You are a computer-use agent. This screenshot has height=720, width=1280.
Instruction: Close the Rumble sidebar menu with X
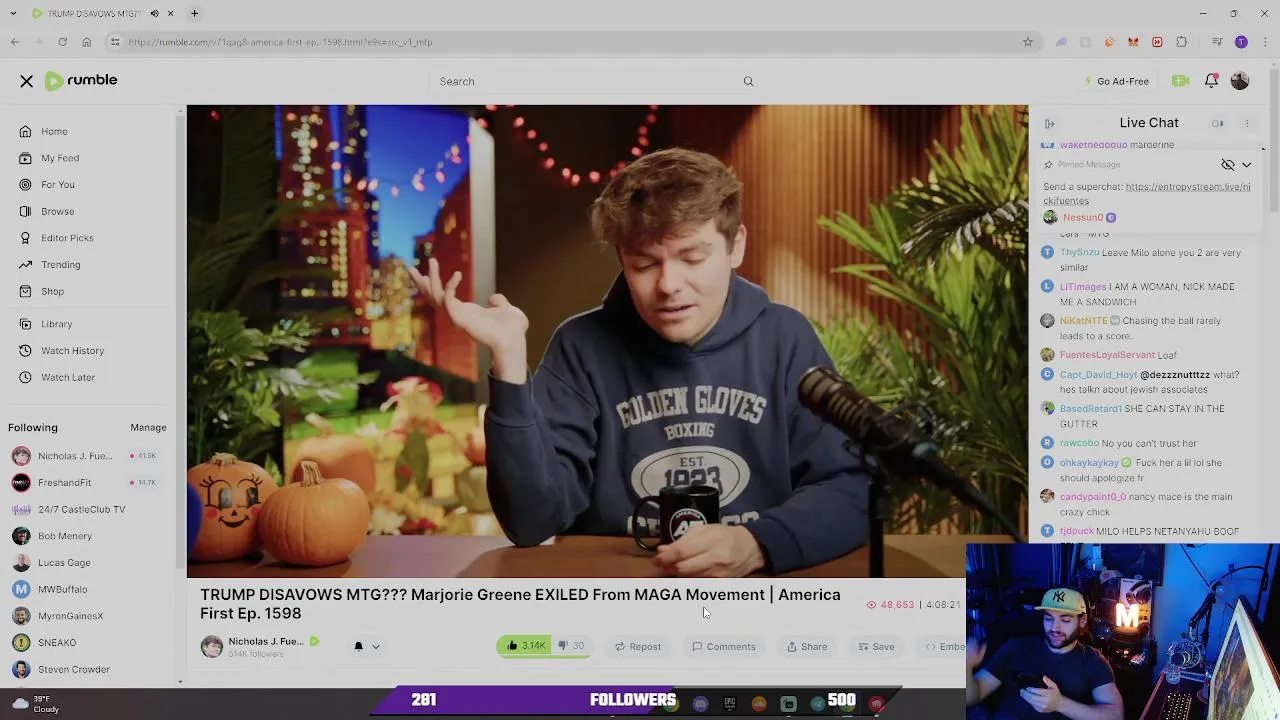click(x=27, y=81)
